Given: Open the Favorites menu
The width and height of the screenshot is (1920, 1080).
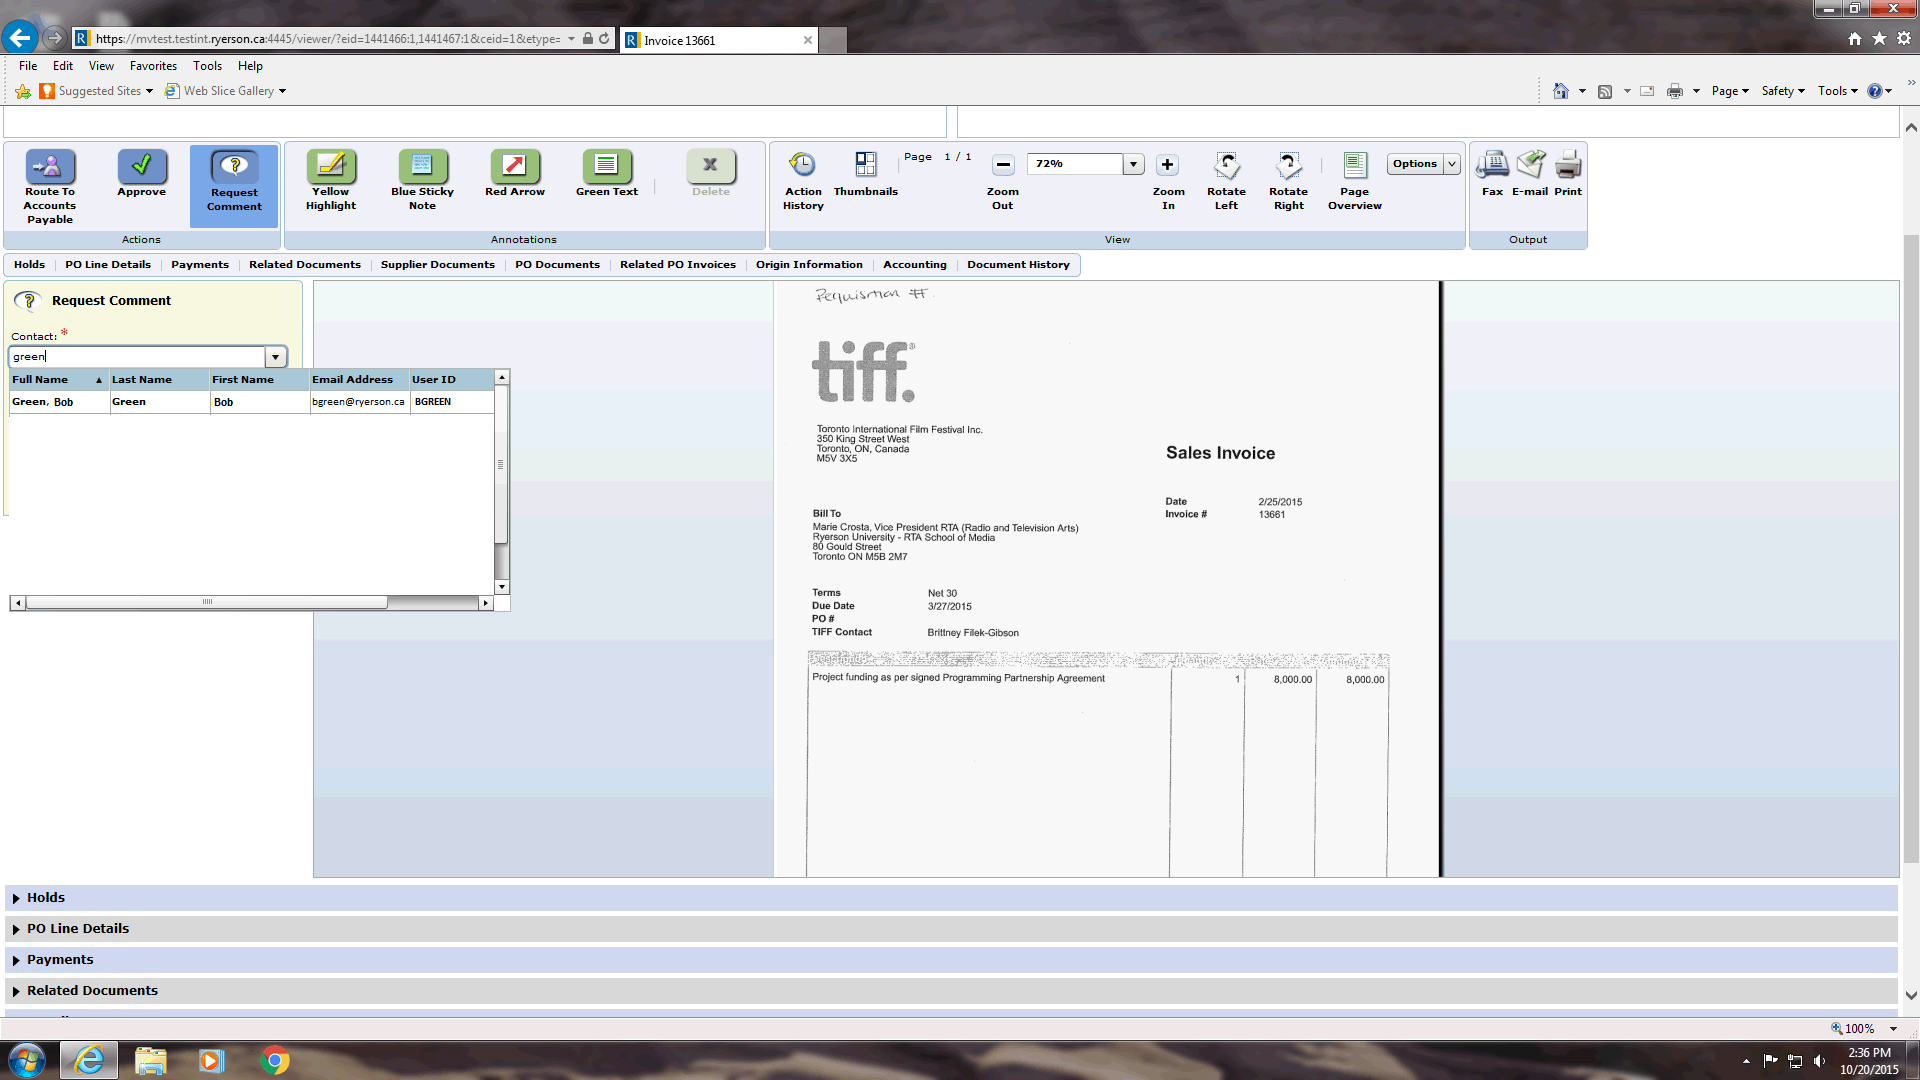Looking at the screenshot, I should point(153,66).
